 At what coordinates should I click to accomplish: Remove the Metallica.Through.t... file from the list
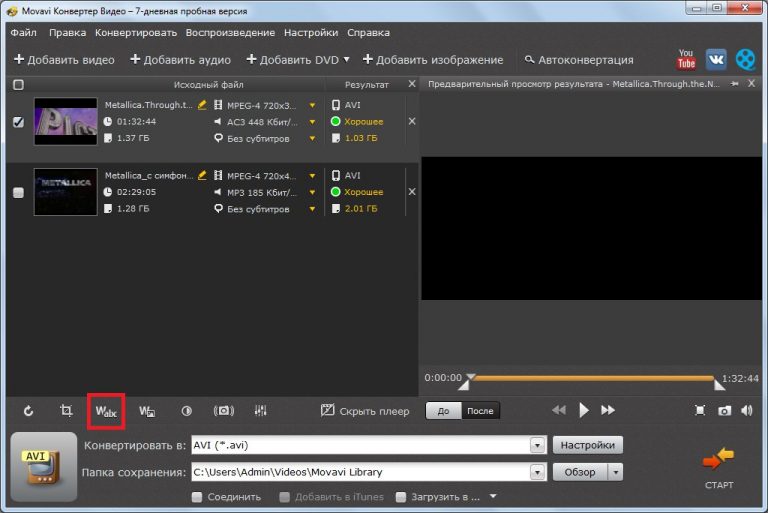(x=412, y=121)
